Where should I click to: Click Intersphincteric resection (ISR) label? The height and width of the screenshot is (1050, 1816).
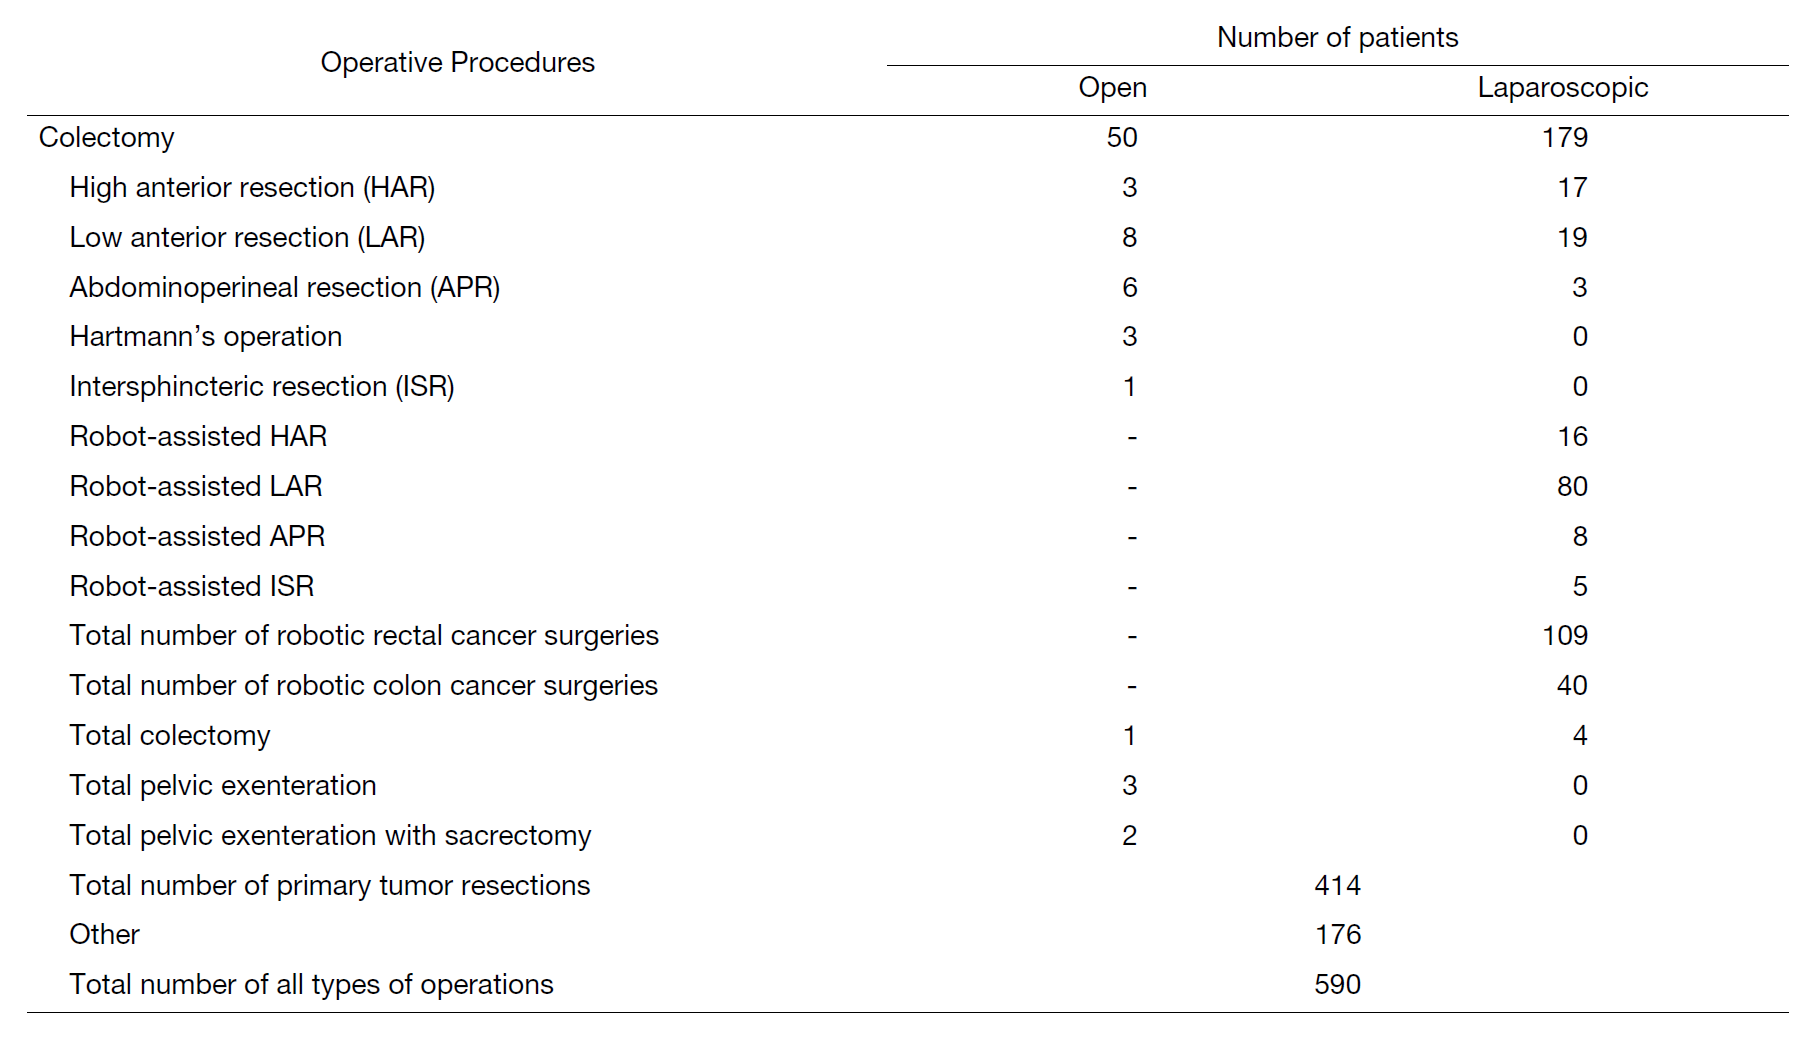tap(262, 386)
